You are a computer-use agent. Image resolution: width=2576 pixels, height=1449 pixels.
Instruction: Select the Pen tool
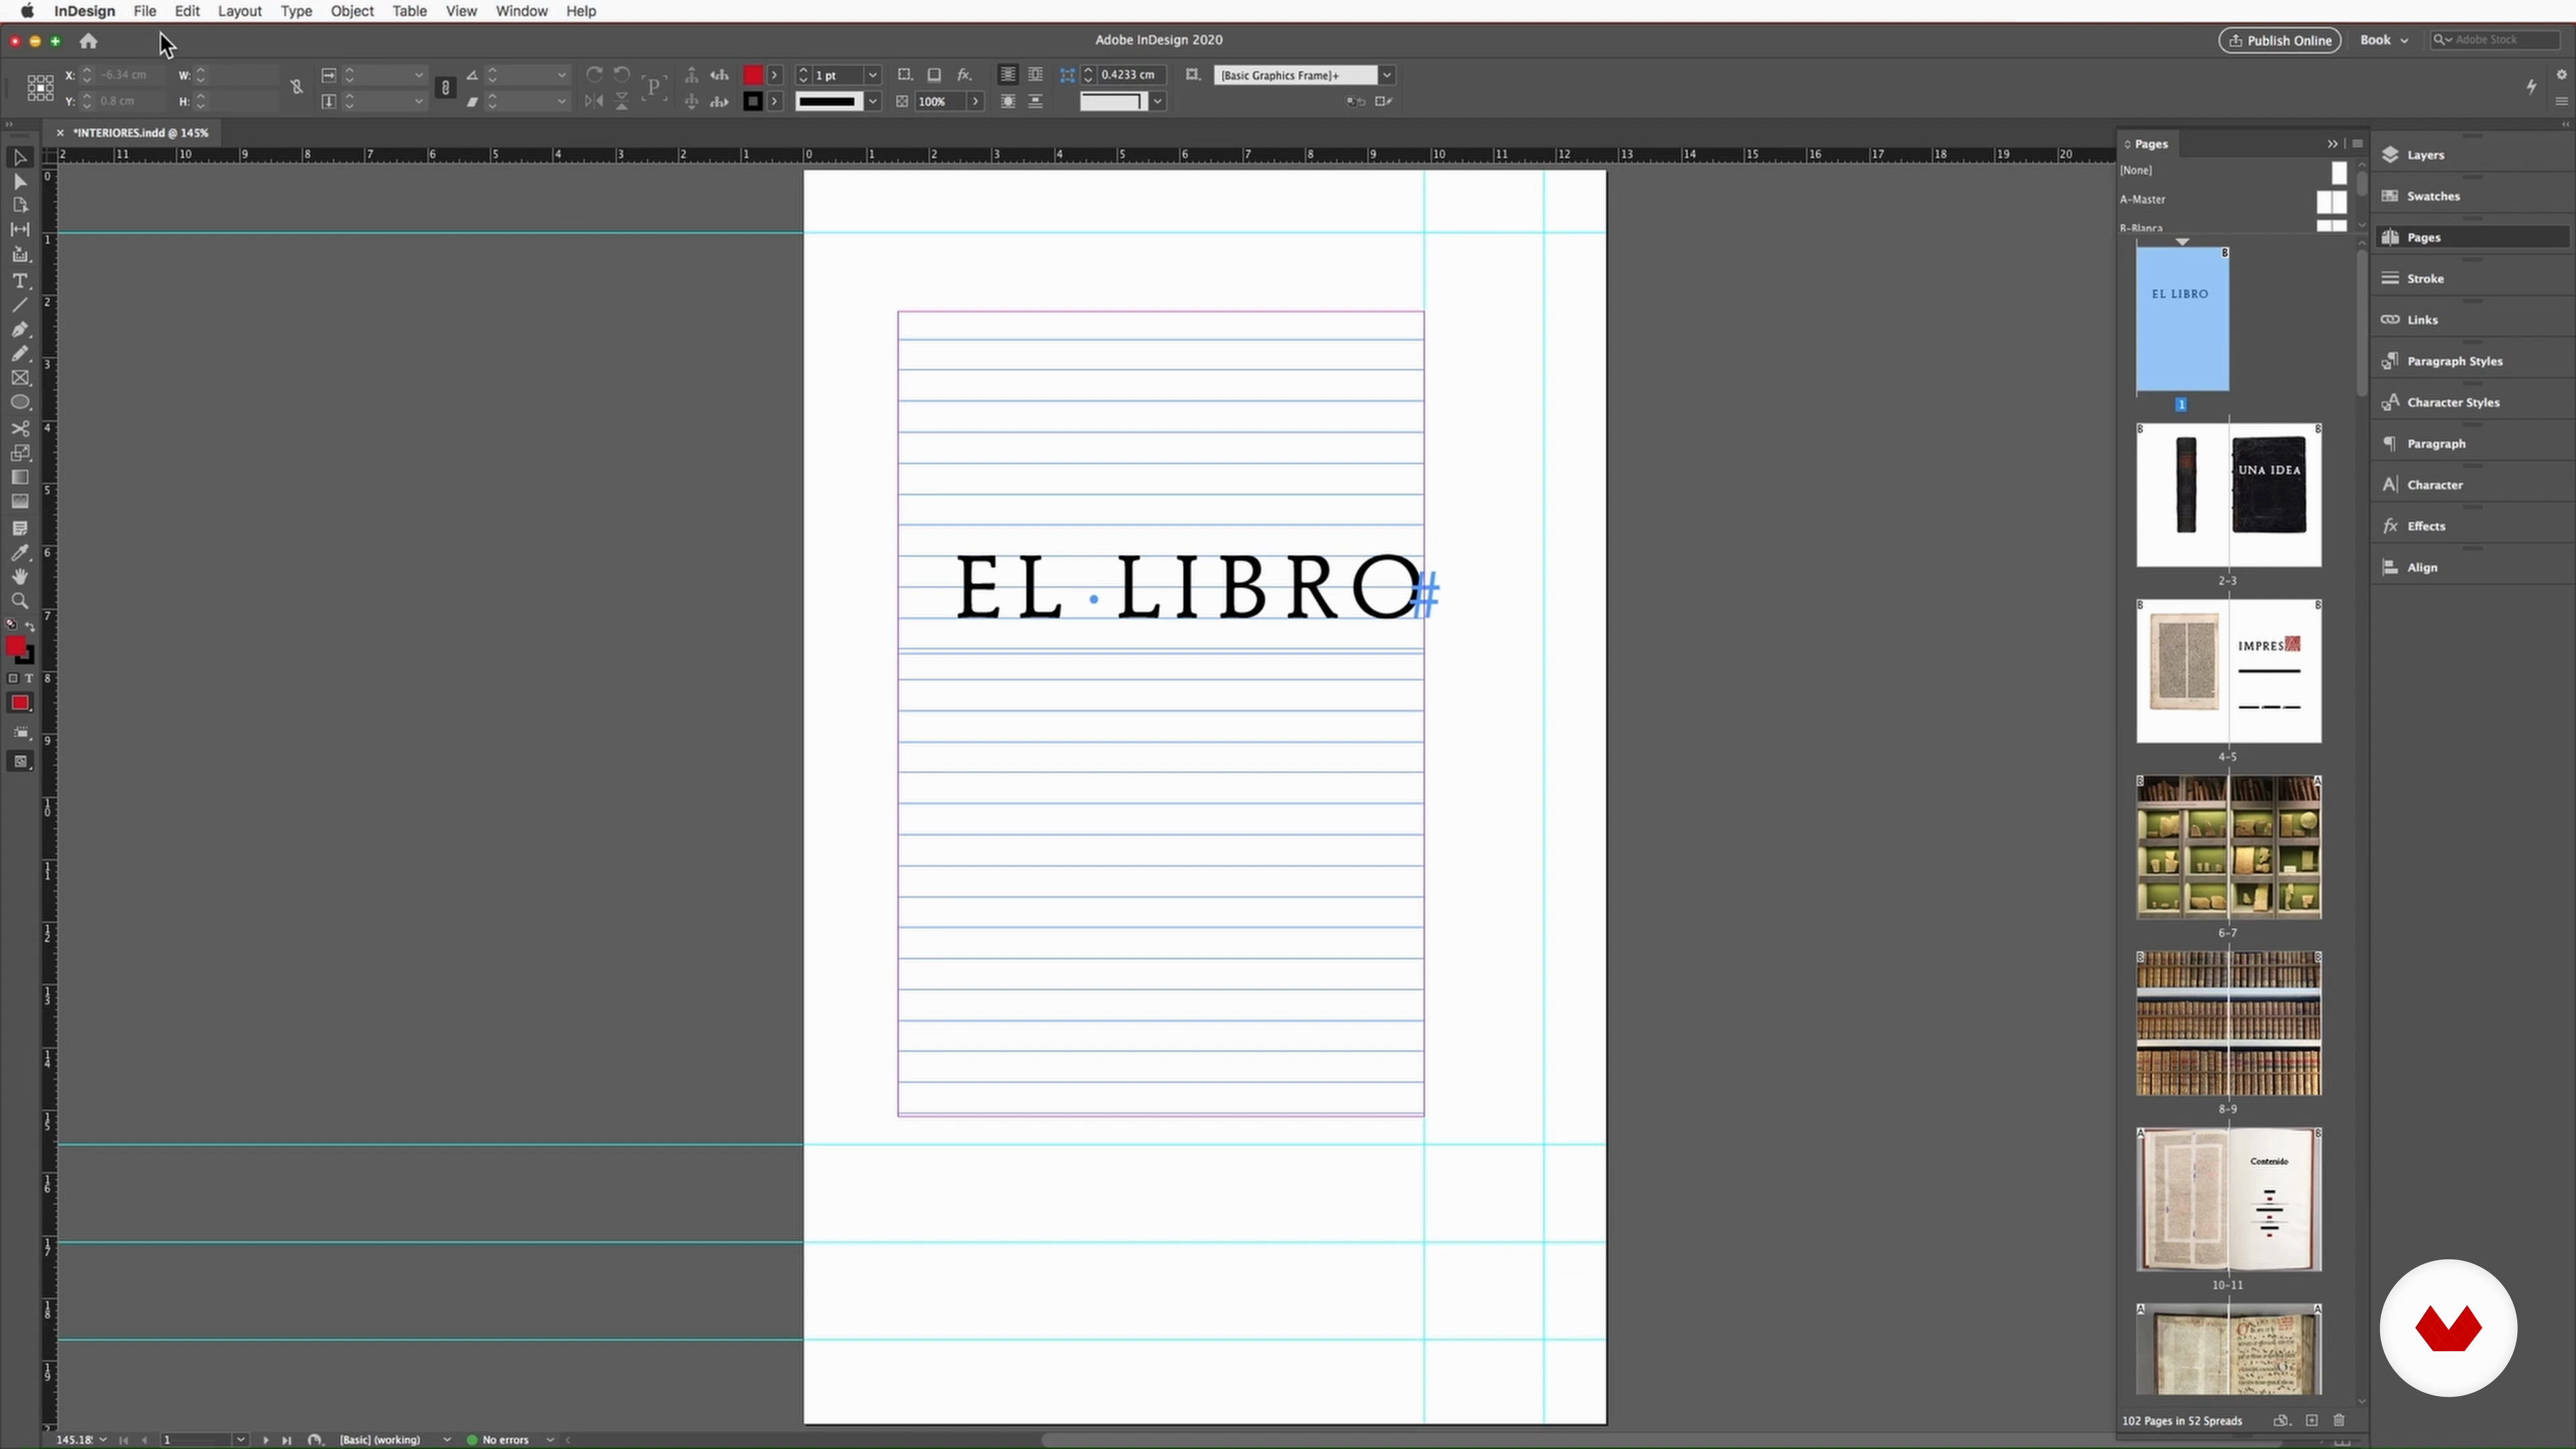(x=19, y=329)
